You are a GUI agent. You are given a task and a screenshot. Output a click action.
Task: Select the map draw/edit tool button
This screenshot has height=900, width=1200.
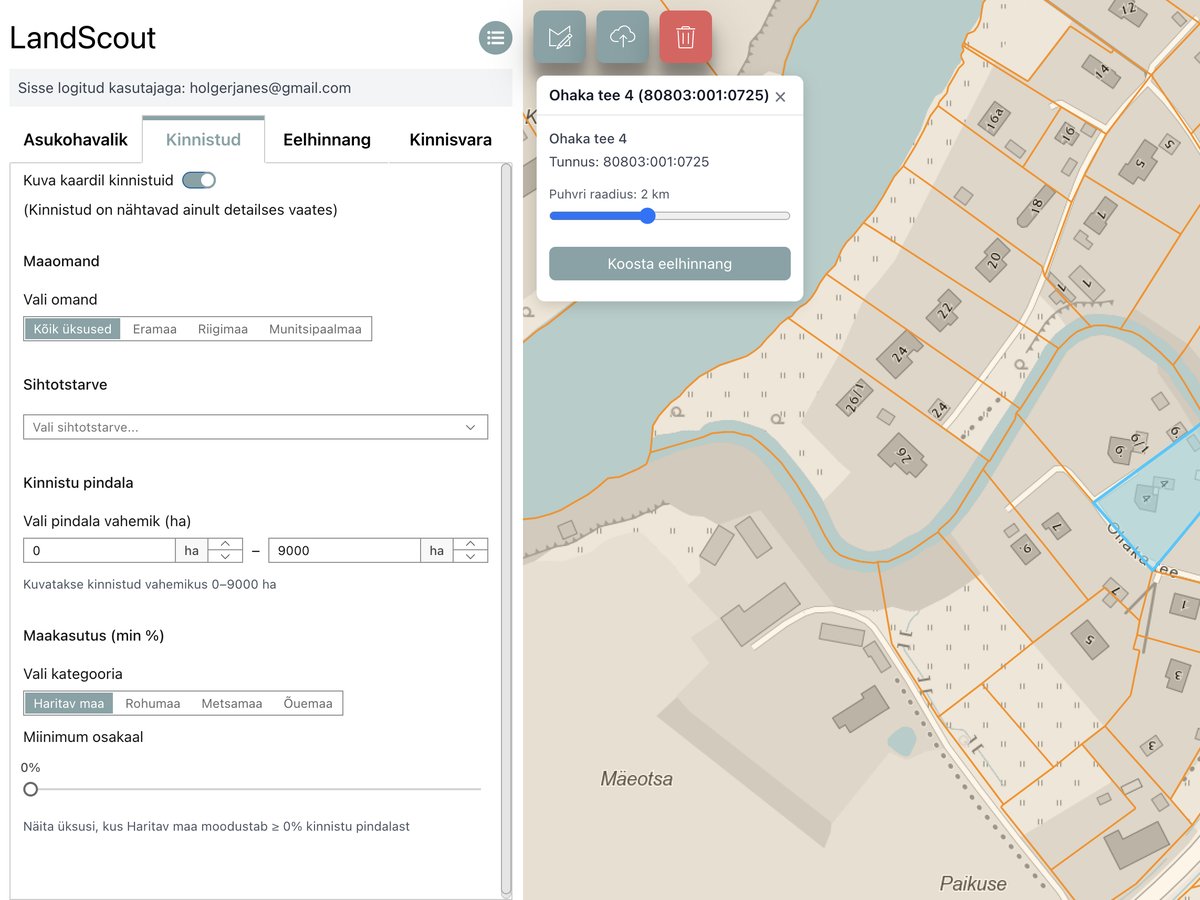coord(559,37)
